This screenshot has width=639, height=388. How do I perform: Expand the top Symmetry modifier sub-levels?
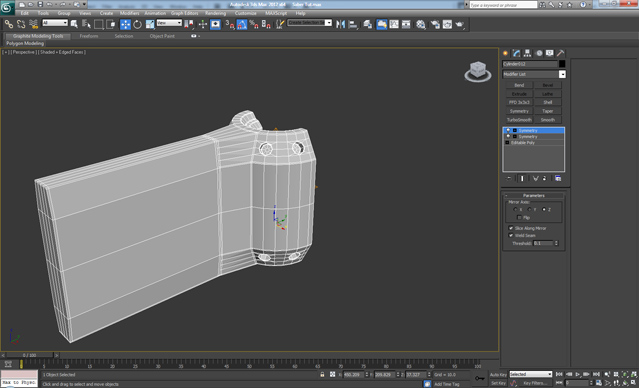click(515, 130)
